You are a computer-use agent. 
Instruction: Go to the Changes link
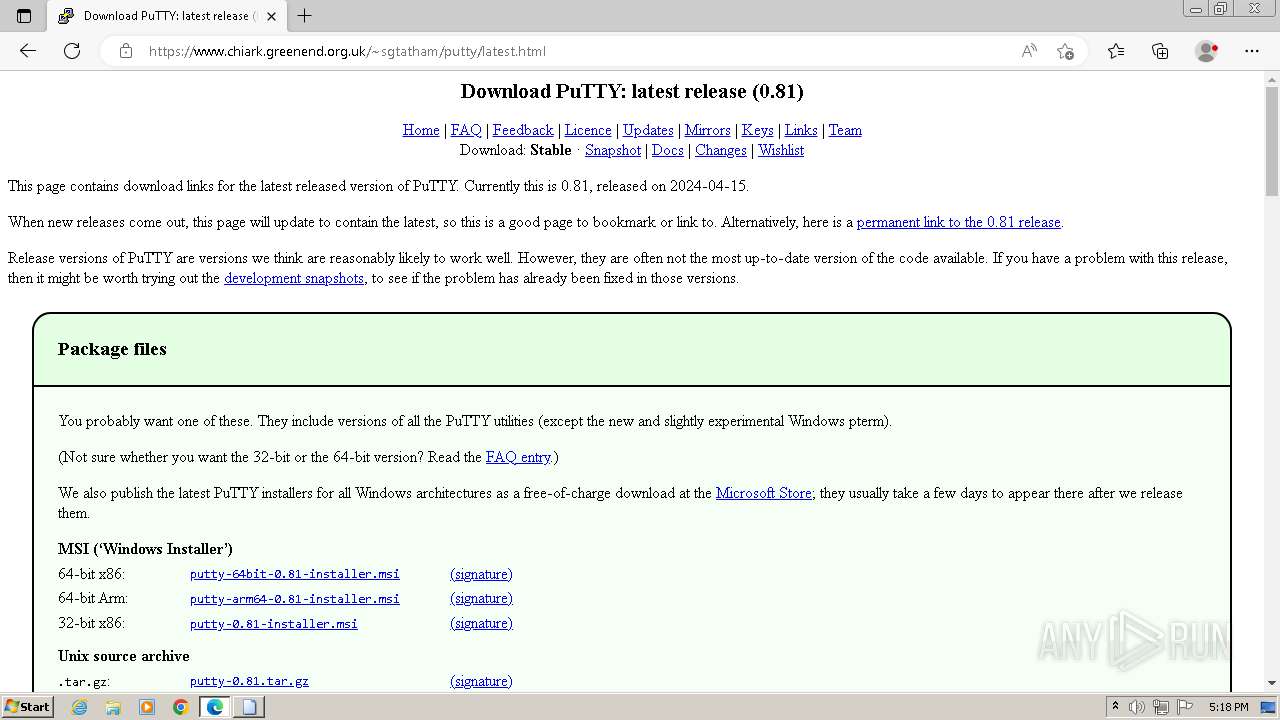tap(721, 150)
